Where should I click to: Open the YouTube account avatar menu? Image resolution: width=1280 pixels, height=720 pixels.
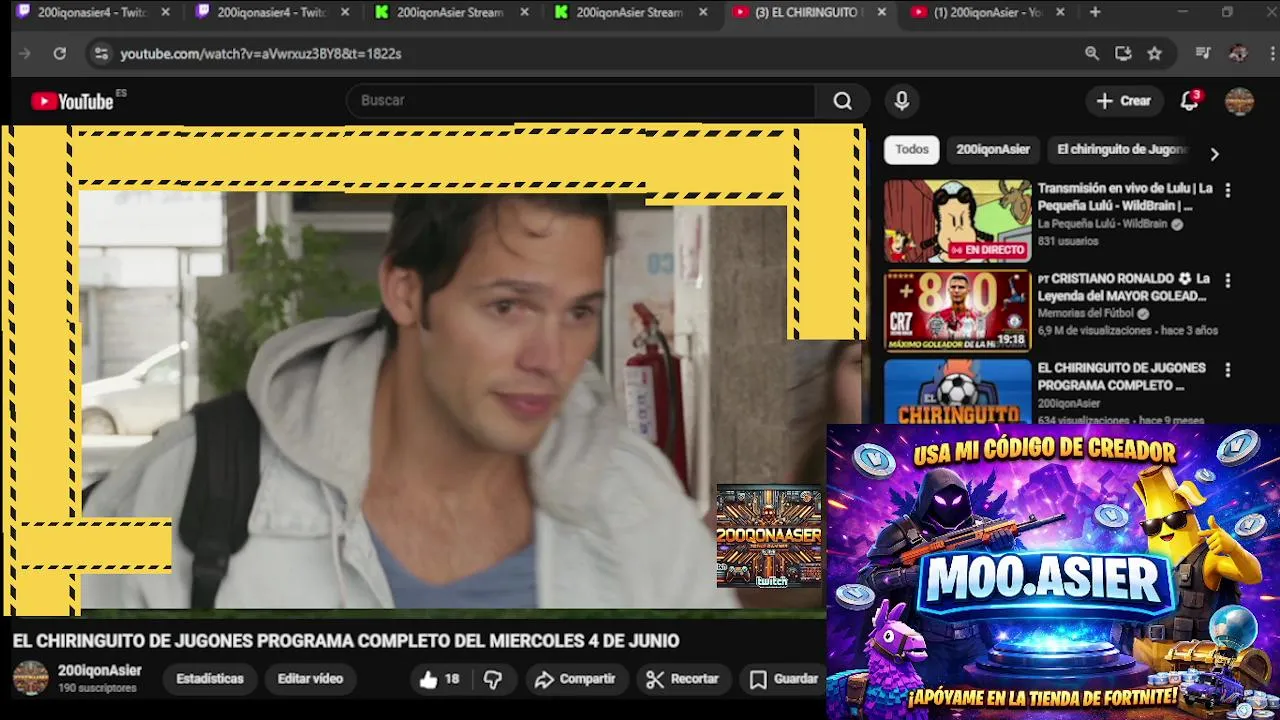coord(1239,101)
